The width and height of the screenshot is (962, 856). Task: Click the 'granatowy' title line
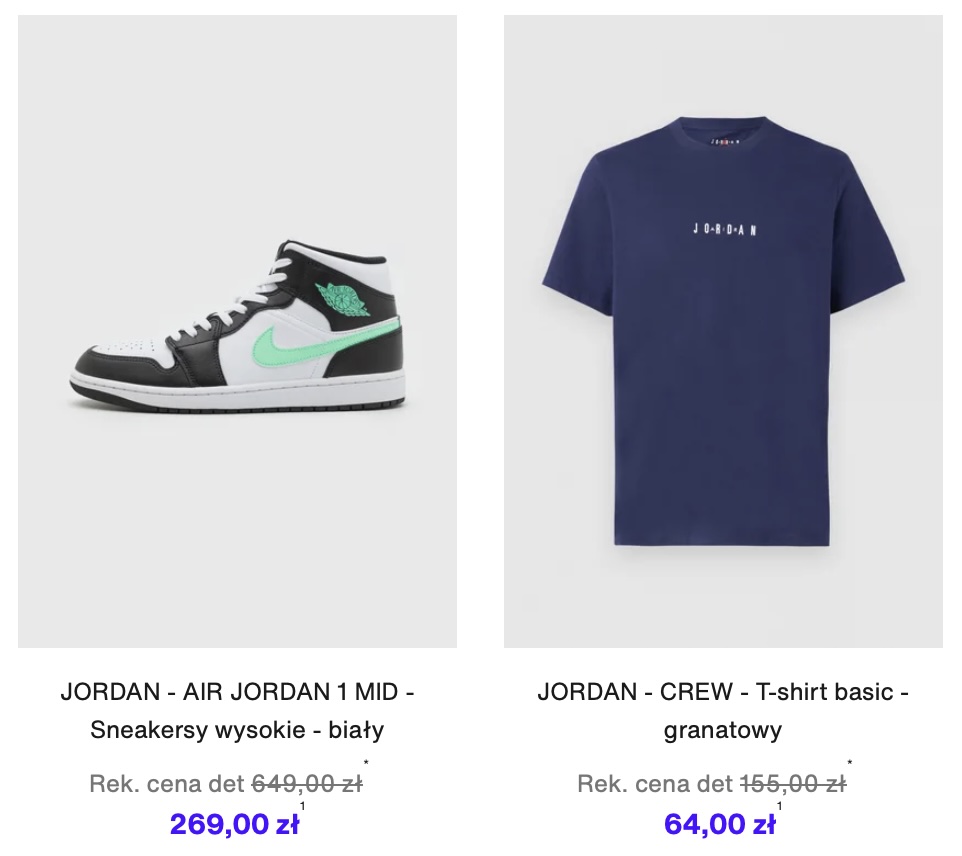click(x=723, y=731)
